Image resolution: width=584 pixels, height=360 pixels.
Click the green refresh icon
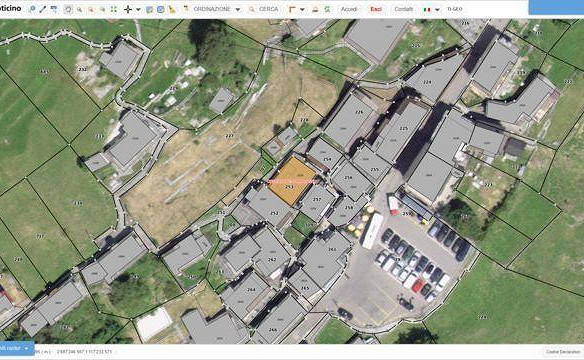pos(327,9)
